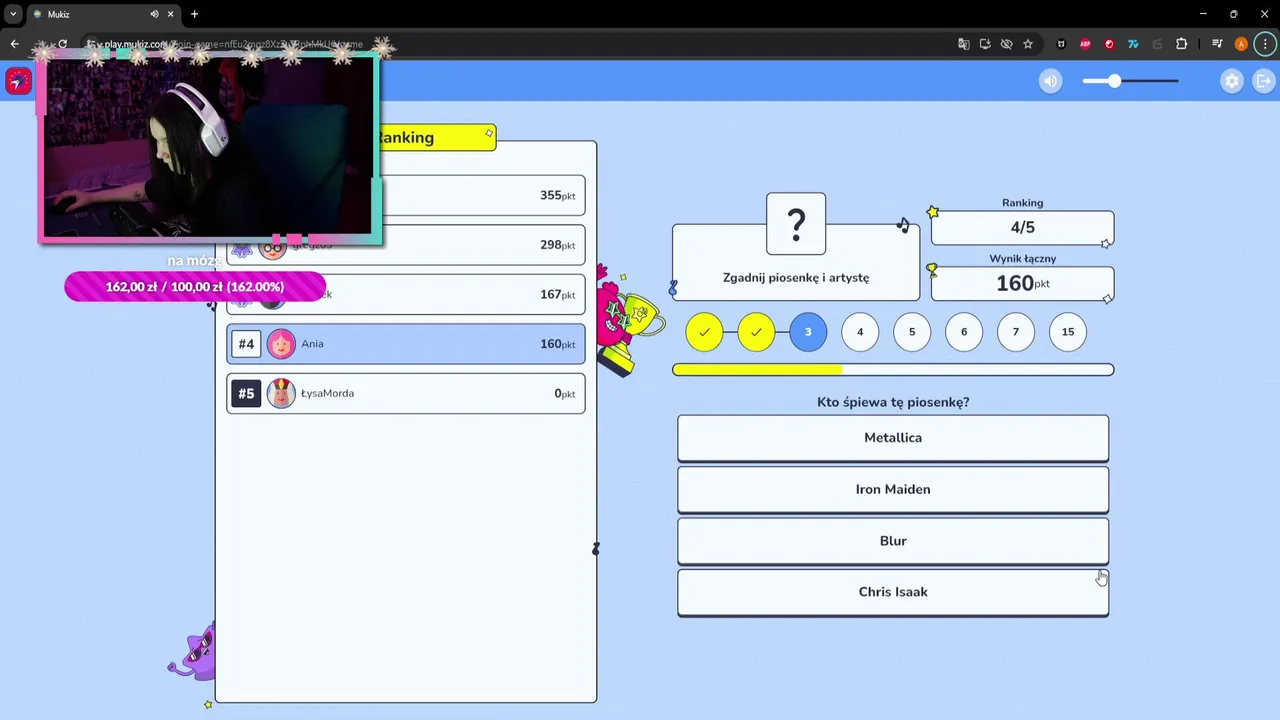Click Ania's pink avatar
The width and height of the screenshot is (1280, 720).
pyautogui.click(x=281, y=344)
